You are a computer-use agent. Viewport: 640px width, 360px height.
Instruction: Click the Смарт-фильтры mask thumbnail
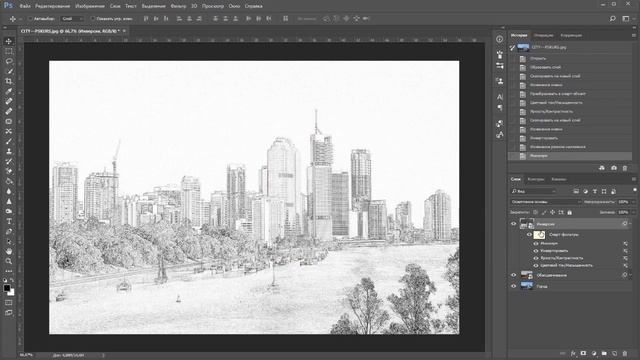[540, 235]
